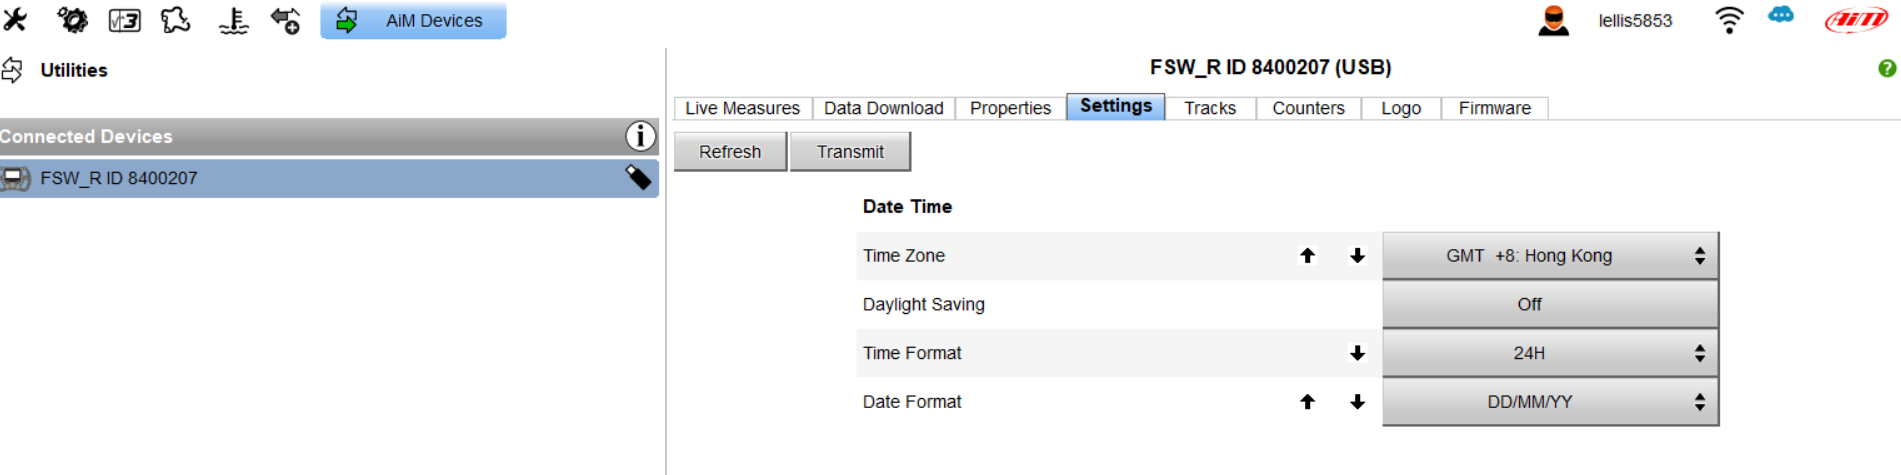Open the cloud sync icon
Screen dimensions: 1901x475
[x=1781, y=16]
